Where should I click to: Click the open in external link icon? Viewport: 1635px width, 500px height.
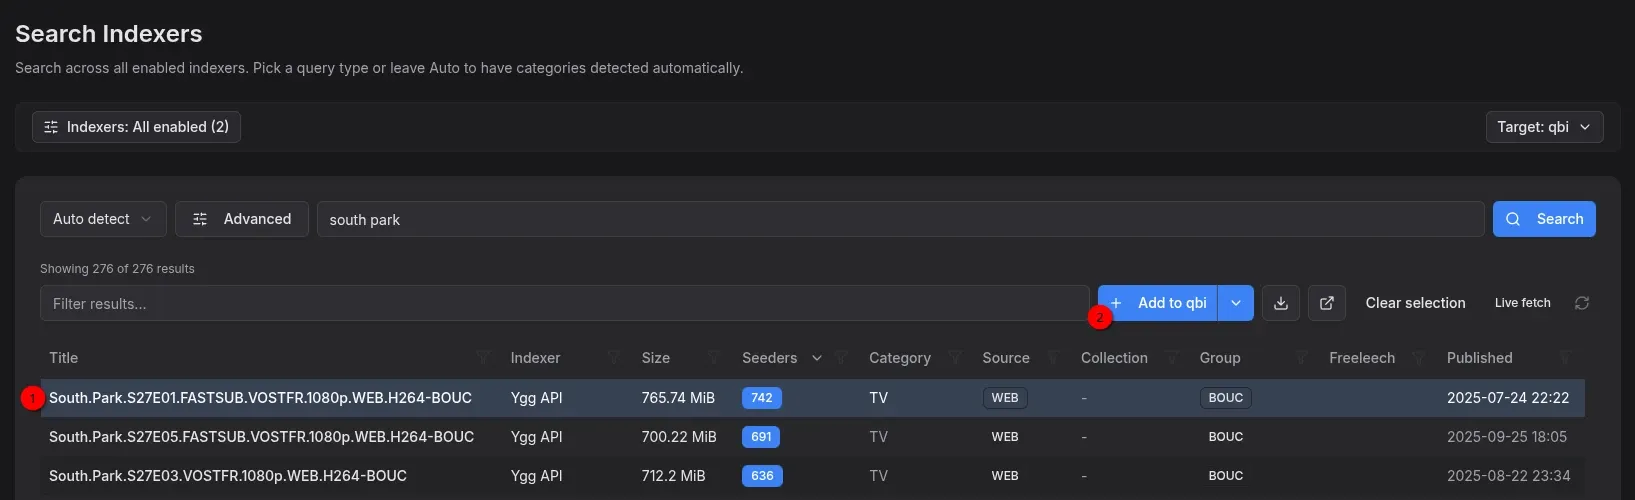(1326, 303)
